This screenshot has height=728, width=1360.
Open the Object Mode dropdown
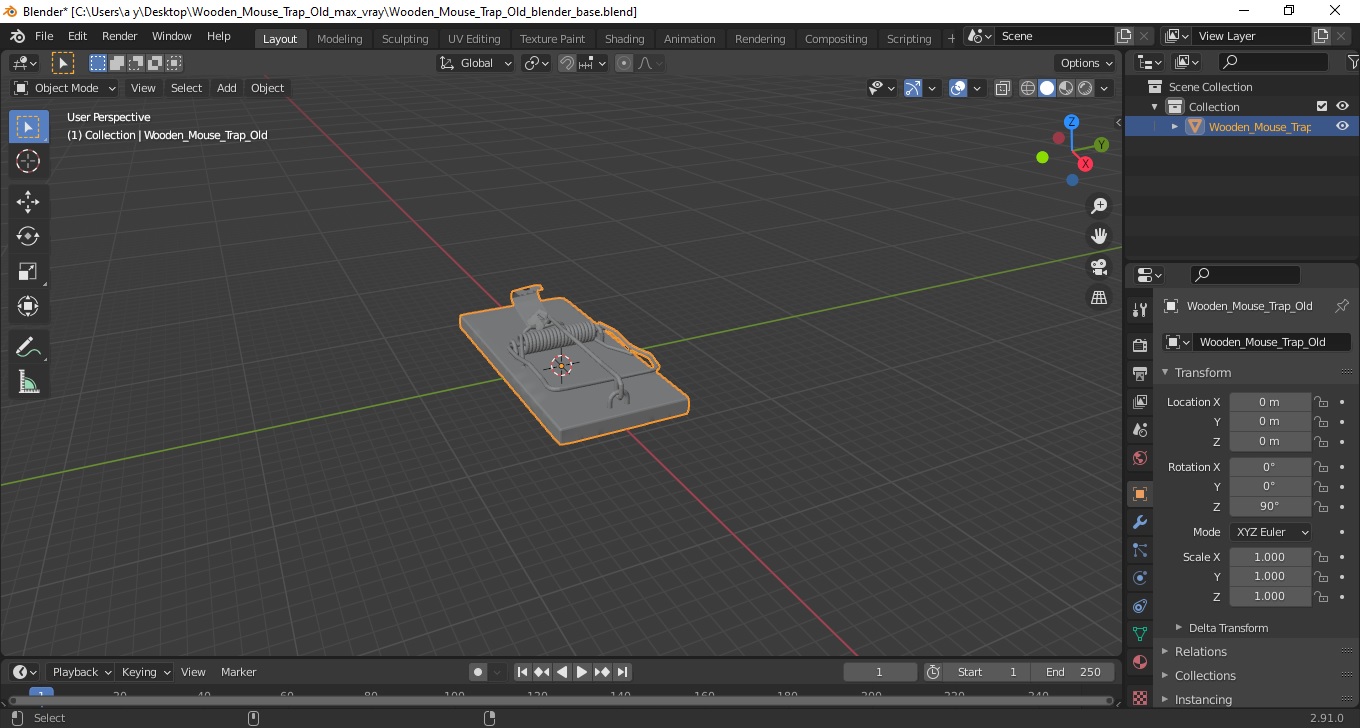[65, 88]
